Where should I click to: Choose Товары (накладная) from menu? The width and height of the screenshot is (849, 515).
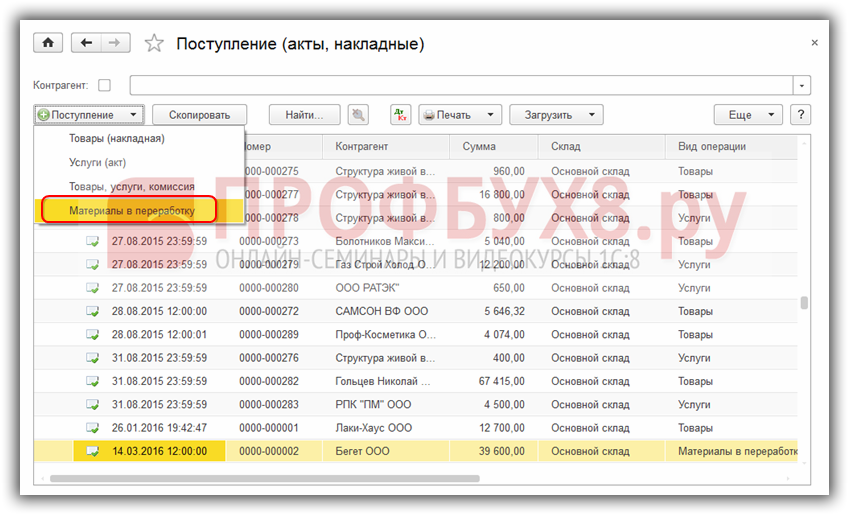pyautogui.click(x=116, y=138)
